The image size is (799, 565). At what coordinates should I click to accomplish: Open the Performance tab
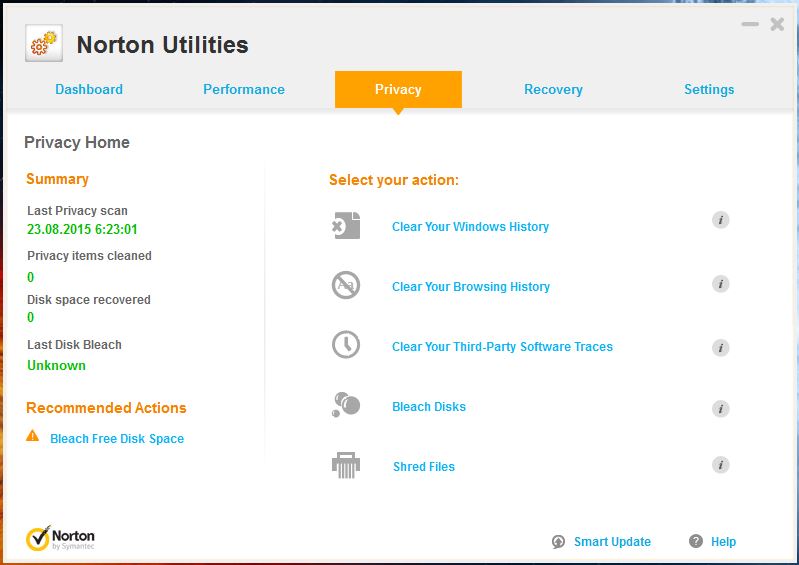[x=244, y=89]
